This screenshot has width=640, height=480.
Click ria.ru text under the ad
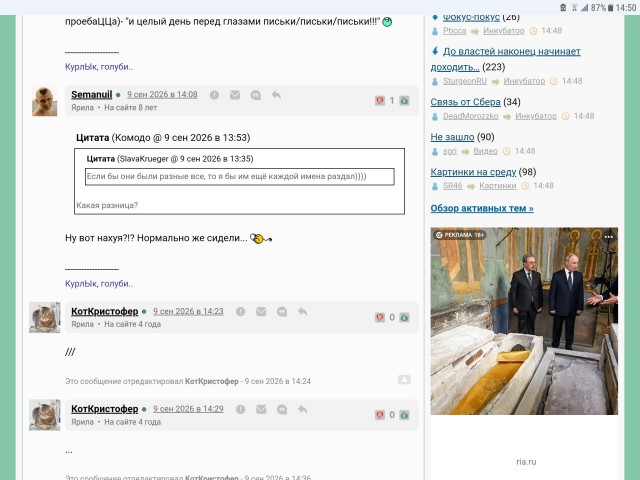pyautogui.click(x=526, y=462)
